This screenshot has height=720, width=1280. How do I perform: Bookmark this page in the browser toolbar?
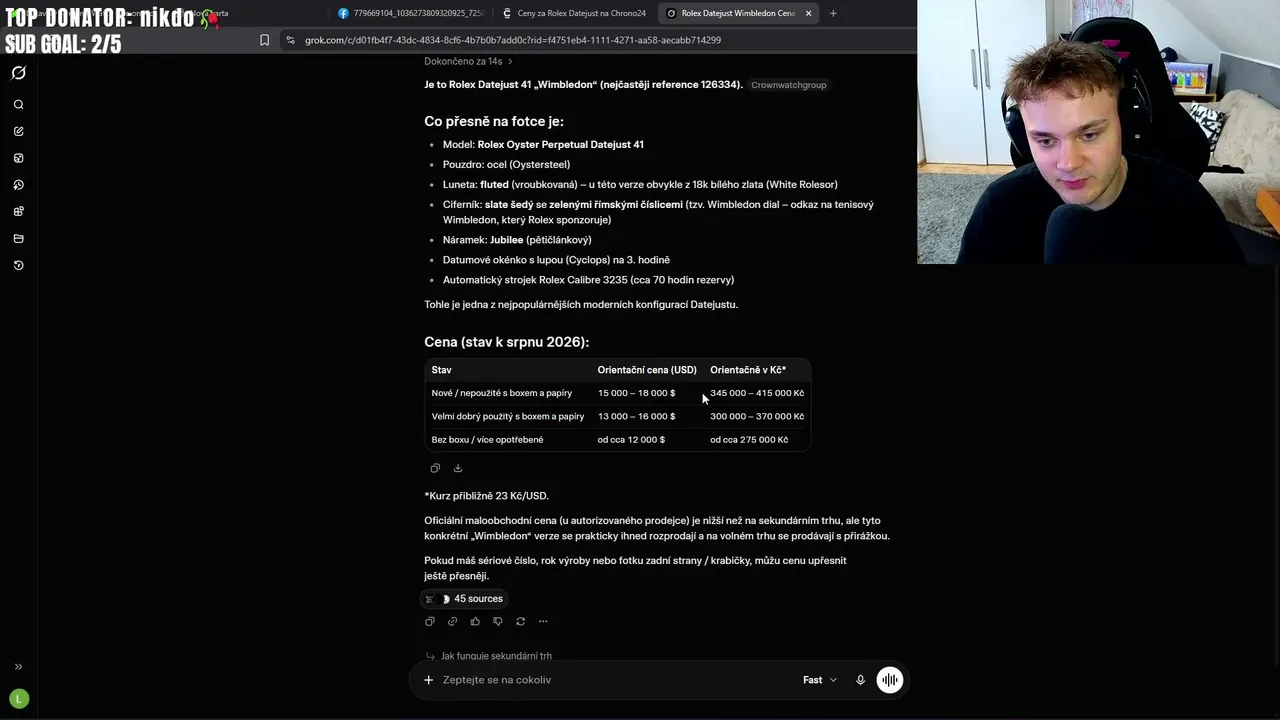coord(264,40)
